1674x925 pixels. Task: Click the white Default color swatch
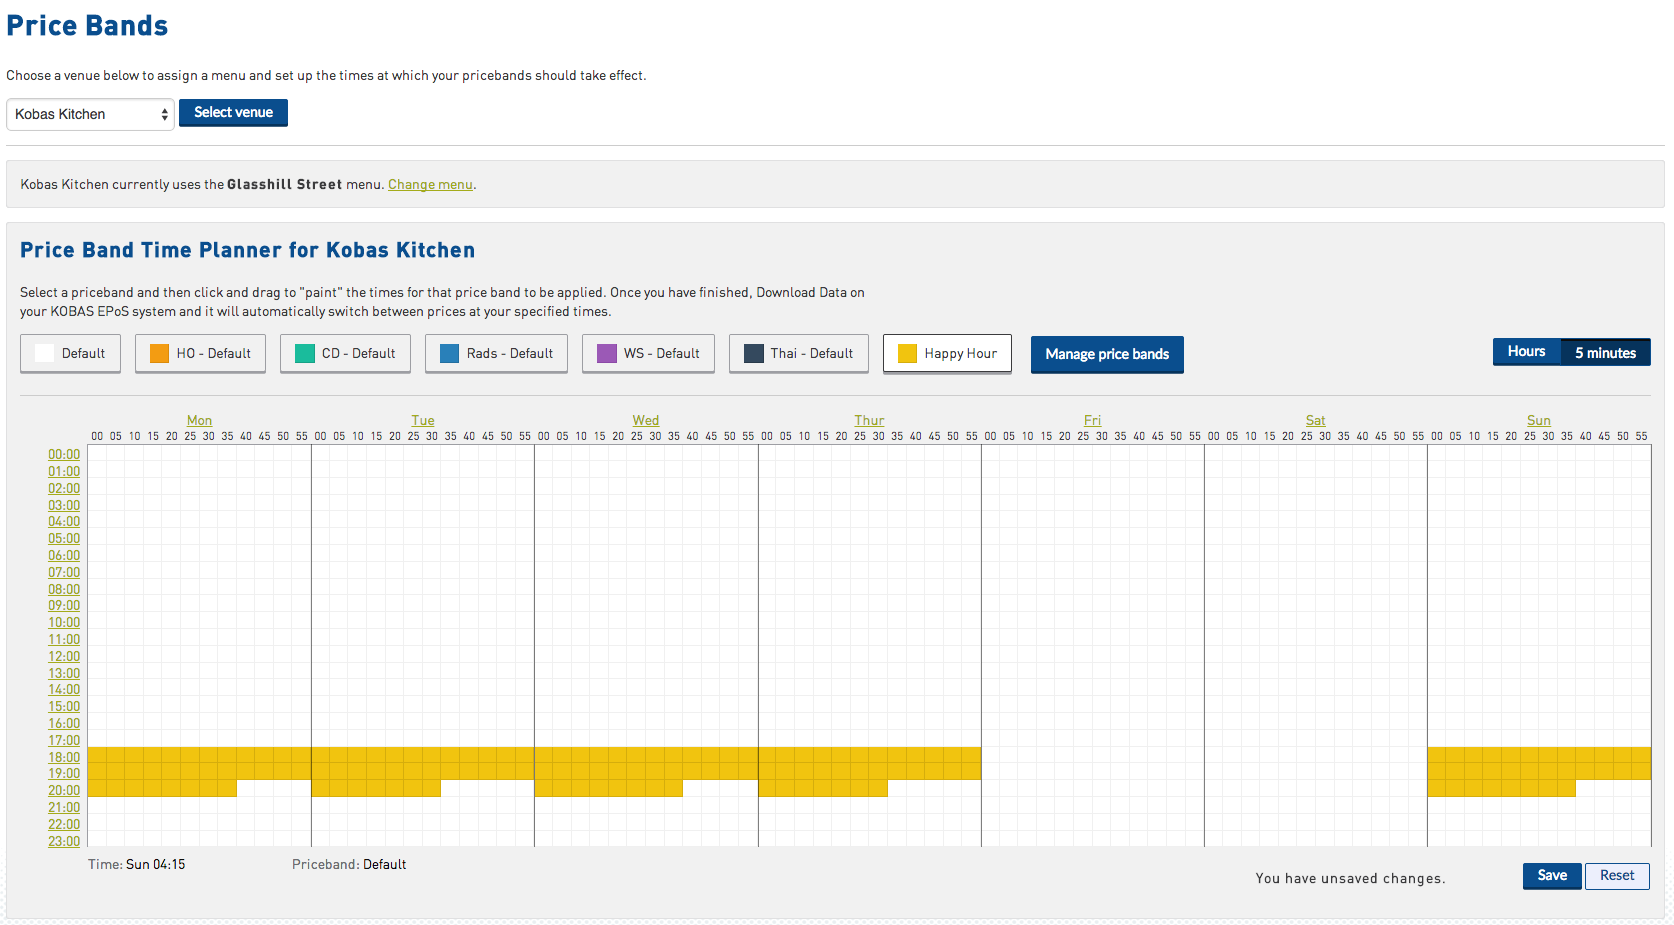click(x=45, y=353)
